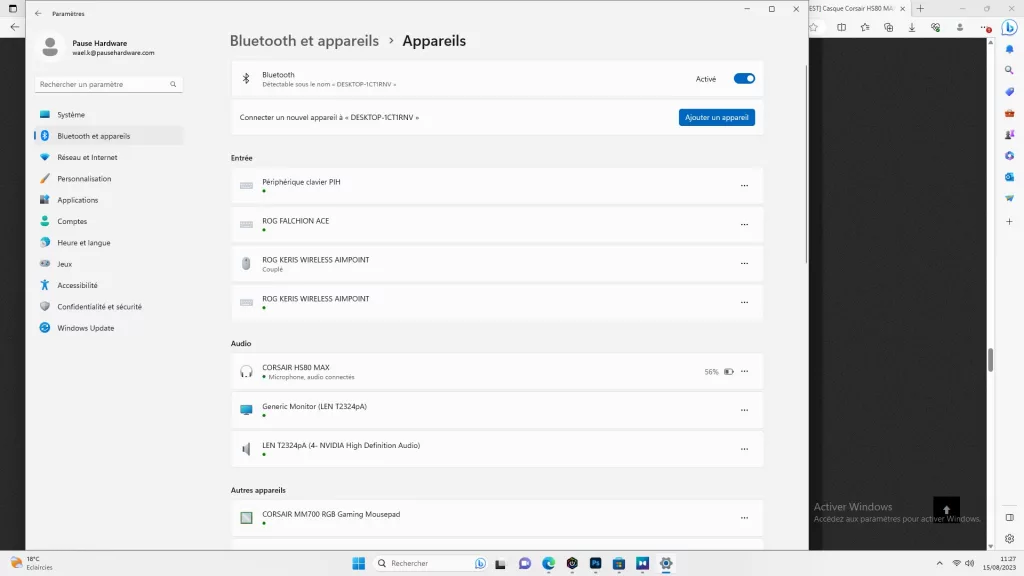1024x576 pixels.
Task: Focus the 'Rechercher un paramètre' search field
Action: 108,84
